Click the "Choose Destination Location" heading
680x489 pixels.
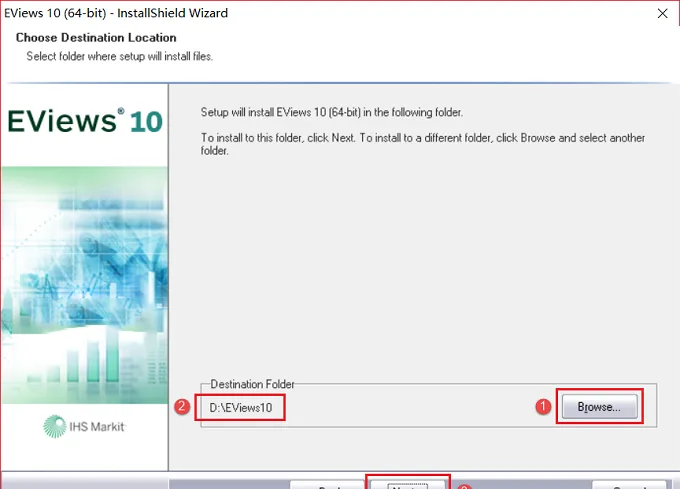pyautogui.click(x=96, y=38)
